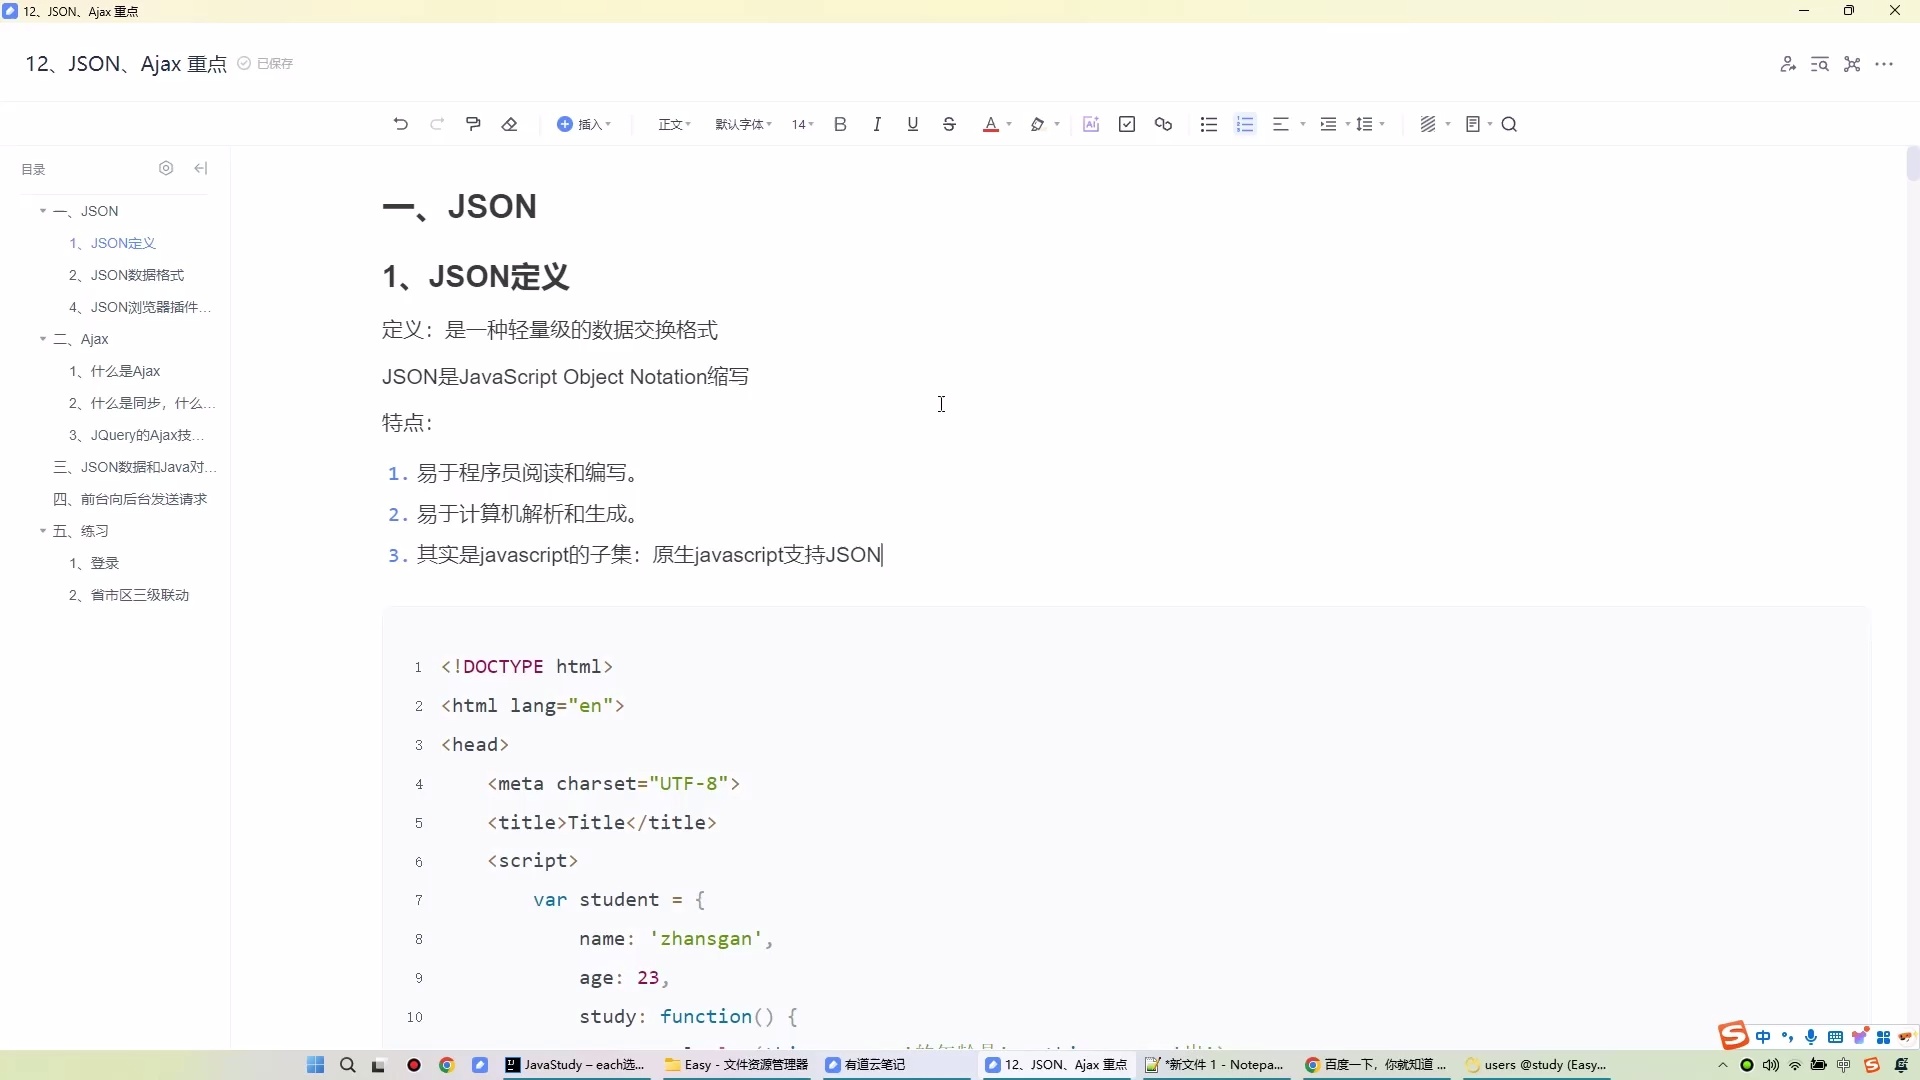Viewport: 1920px width, 1080px height.
Task: Open the AI writing assistant icon
Action: (1090, 123)
